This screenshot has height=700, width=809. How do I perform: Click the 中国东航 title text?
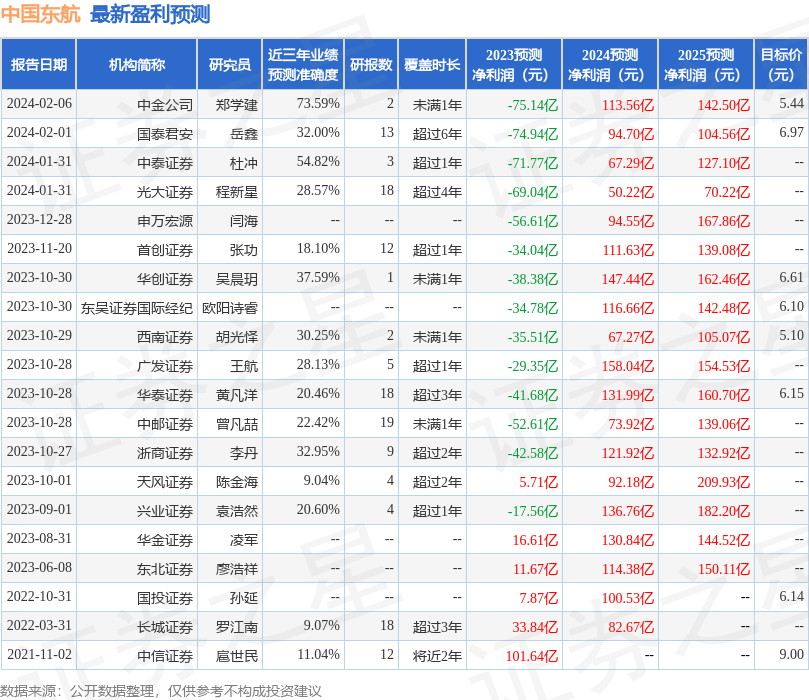[40, 14]
